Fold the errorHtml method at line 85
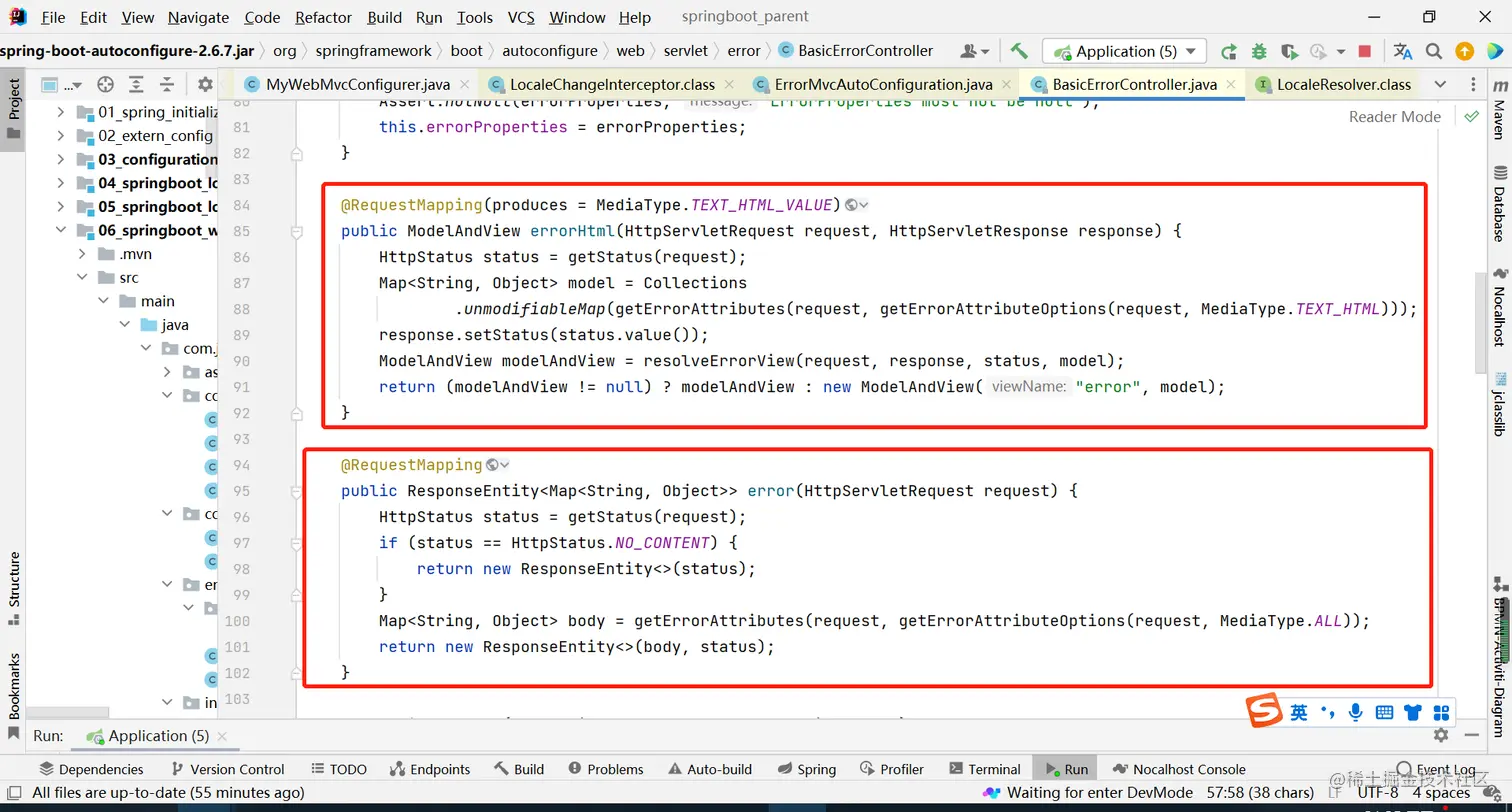1512x812 pixels. point(296,232)
